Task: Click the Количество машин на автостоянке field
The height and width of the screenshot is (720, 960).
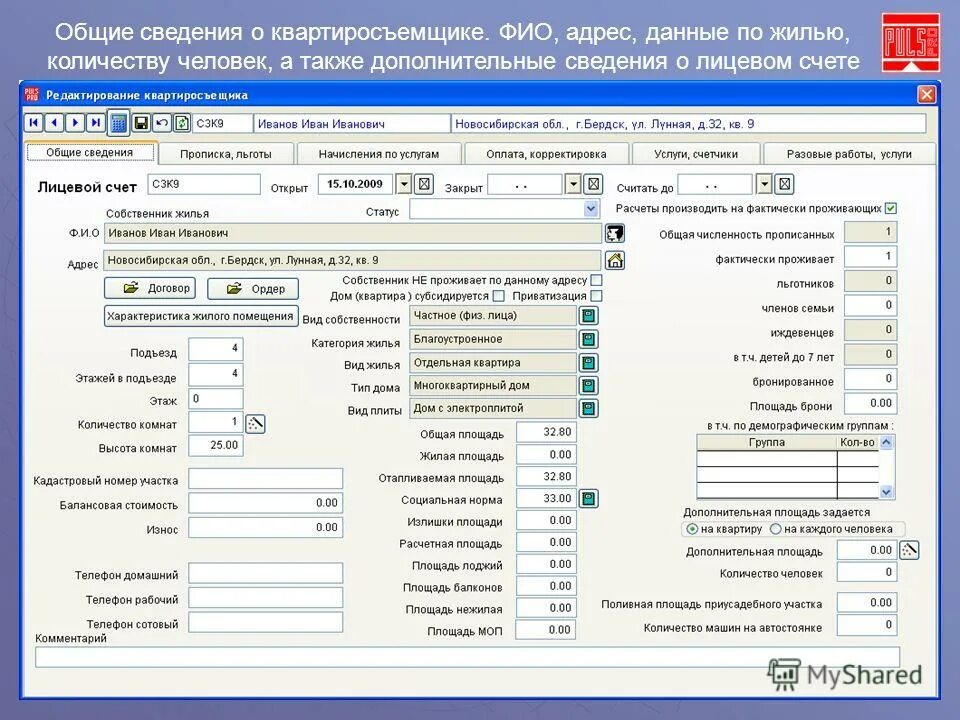Action: 867,625
